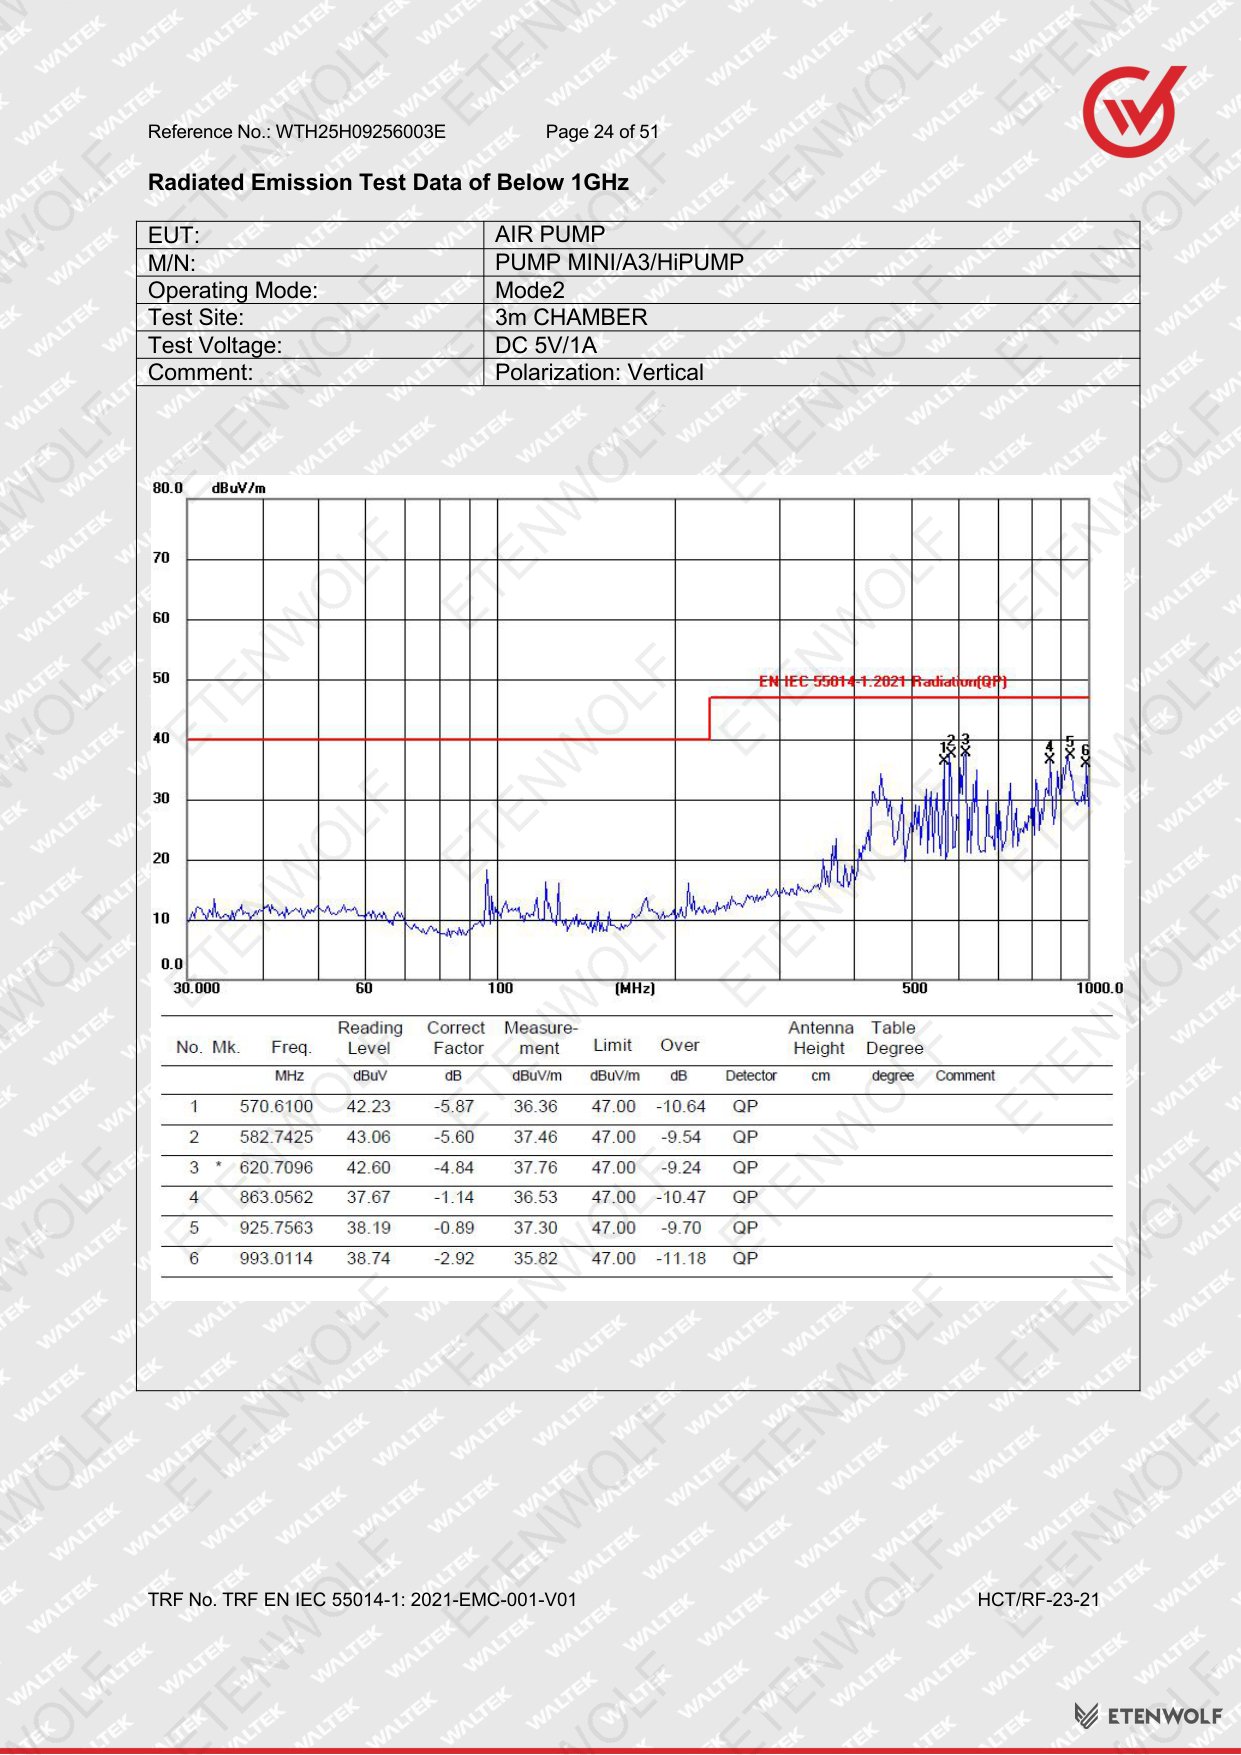This screenshot has width=1241, height=1755.
Task: Select the heading 'Radiated Emission Test Data of Below 1GHz'
Action: (388, 183)
